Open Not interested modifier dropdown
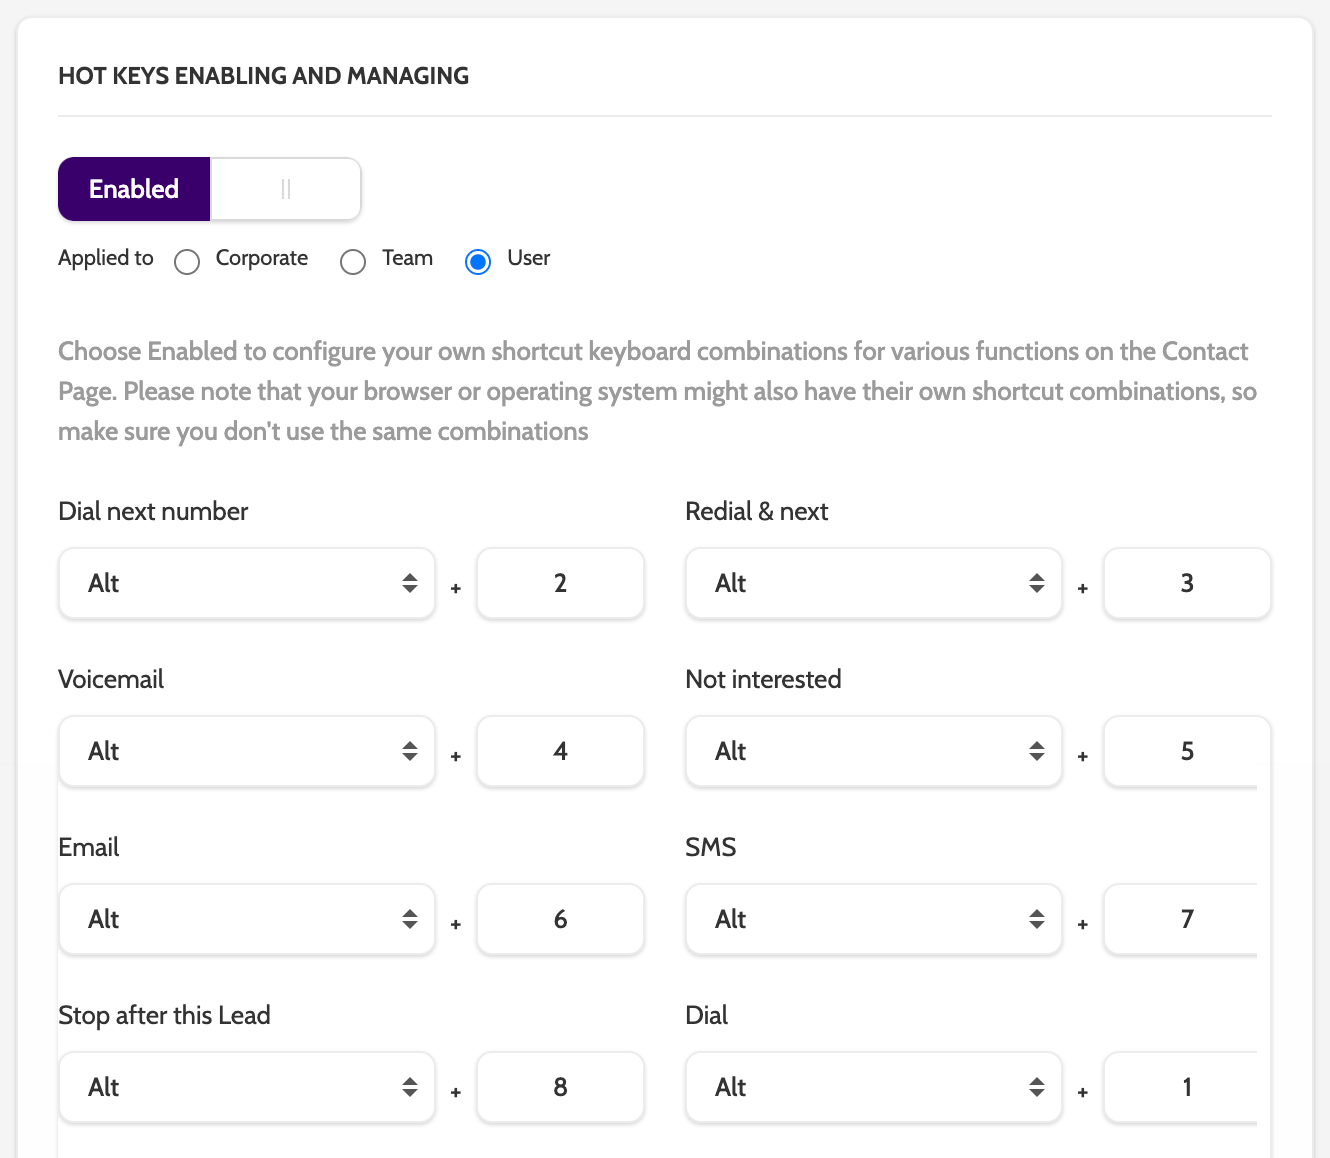Image resolution: width=1330 pixels, height=1158 pixels. pos(873,751)
